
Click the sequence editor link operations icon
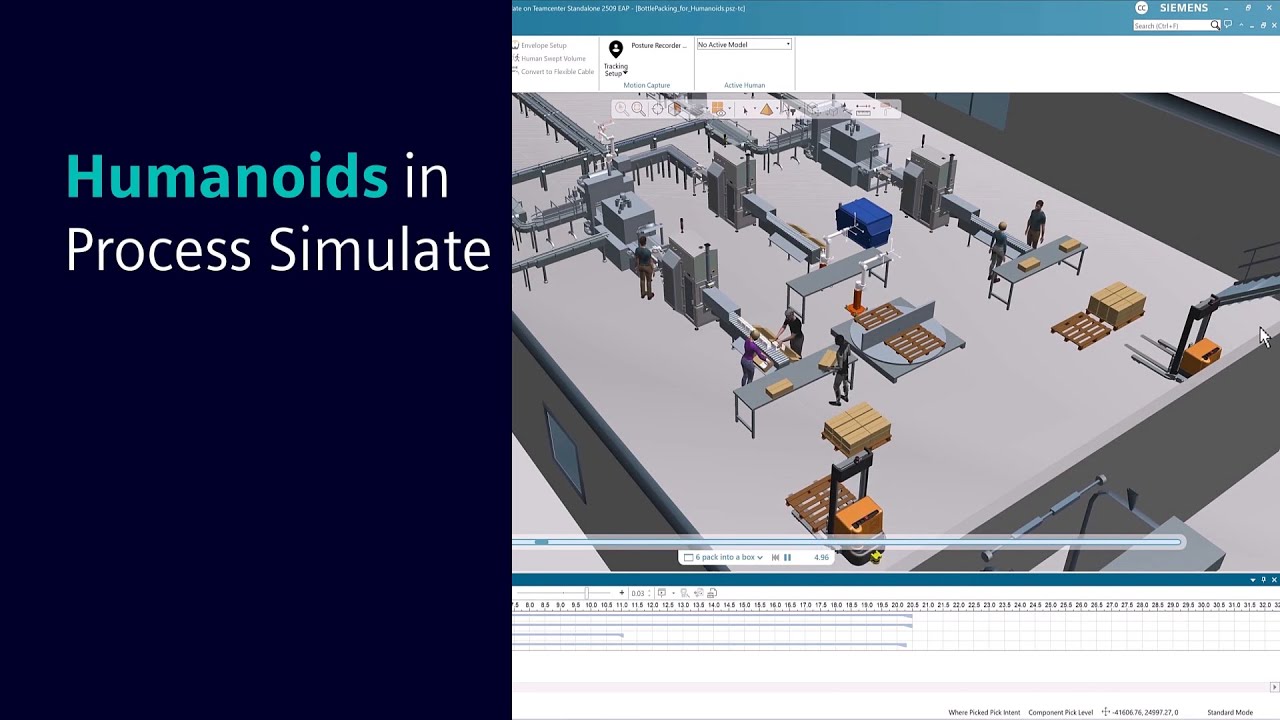click(x=699, y=593)
